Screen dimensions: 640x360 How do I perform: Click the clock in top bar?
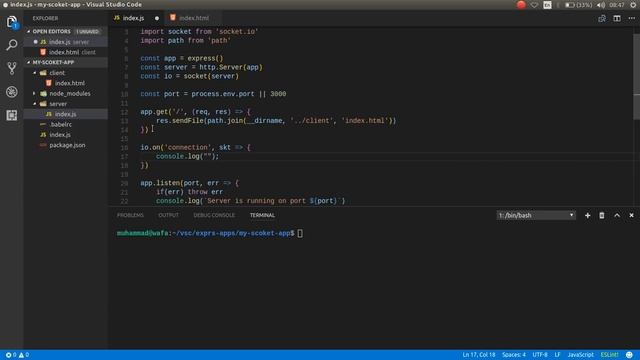coord(617,5)
